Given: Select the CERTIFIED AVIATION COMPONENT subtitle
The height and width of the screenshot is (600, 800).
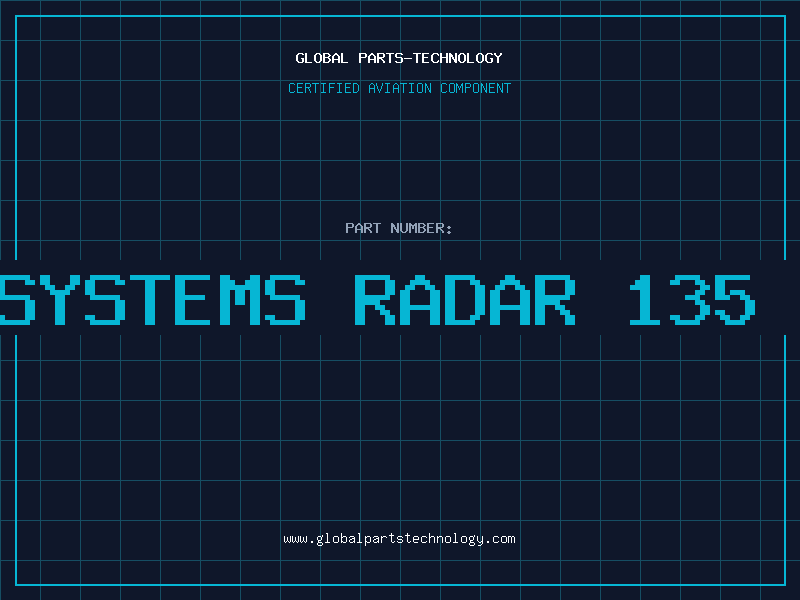Looking at the screenshot, I should coord(399,88).
